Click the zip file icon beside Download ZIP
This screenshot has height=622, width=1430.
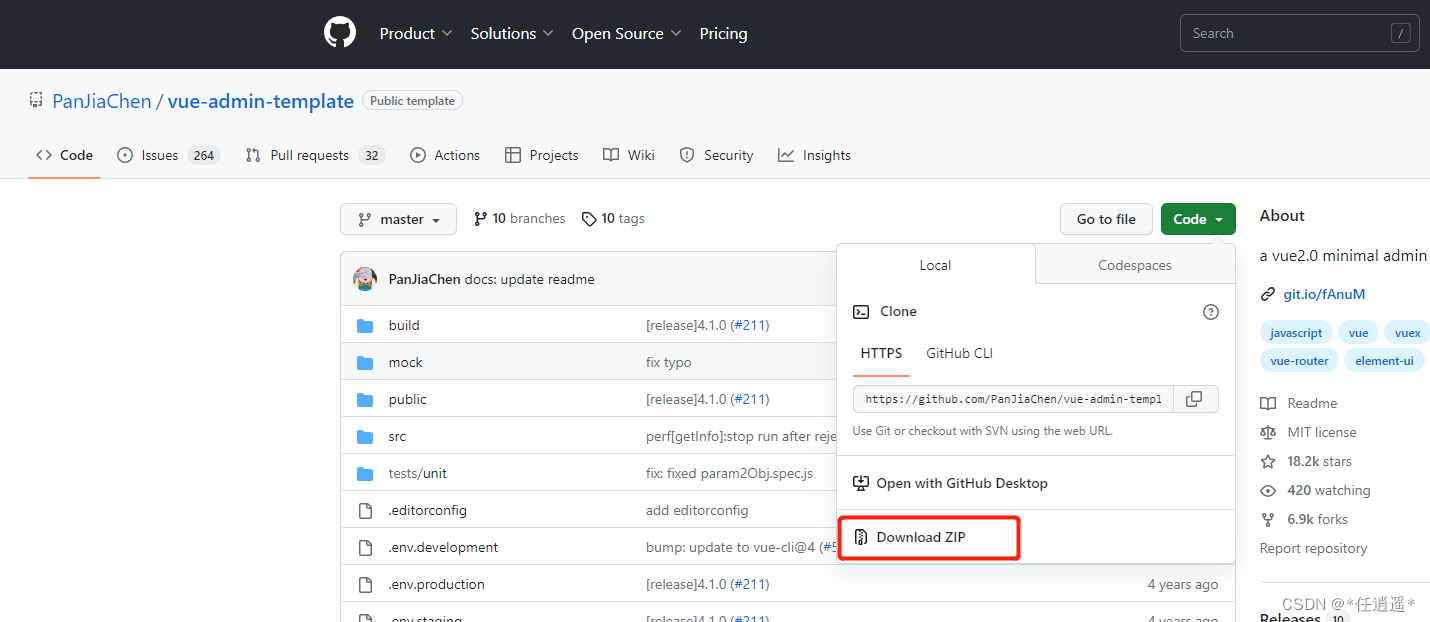point(861,537)
